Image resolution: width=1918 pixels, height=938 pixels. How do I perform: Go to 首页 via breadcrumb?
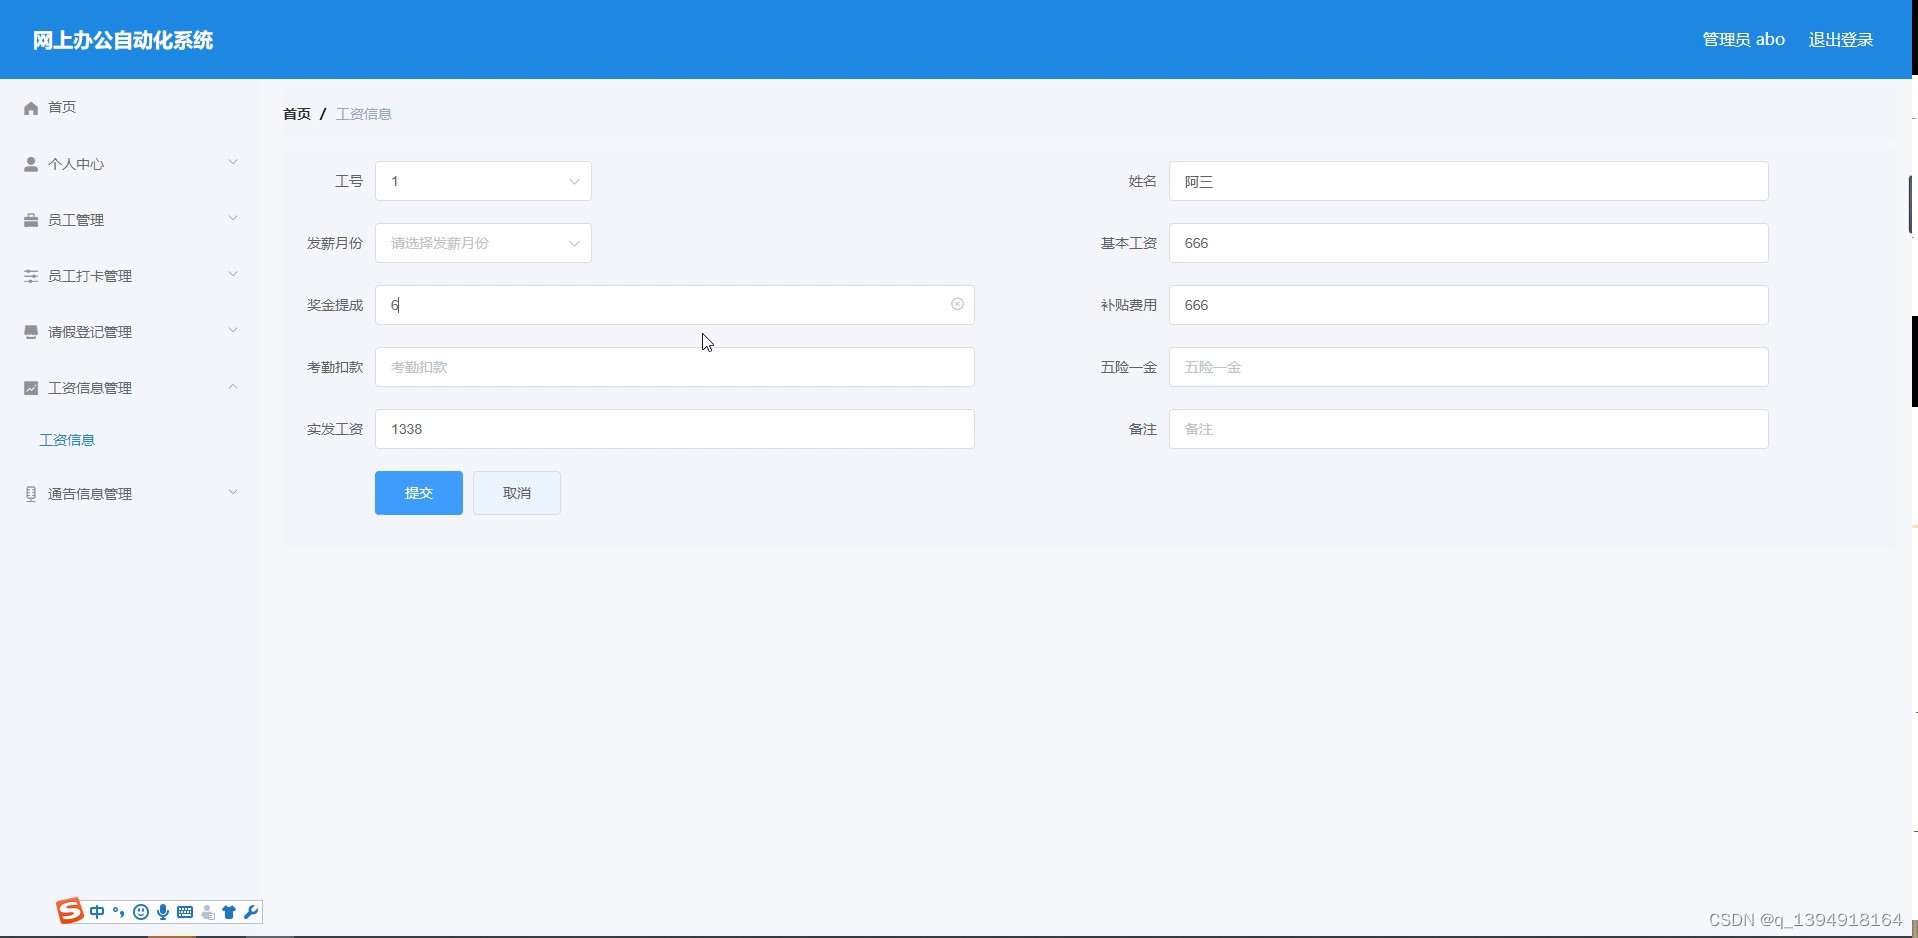tap(297, 114)
